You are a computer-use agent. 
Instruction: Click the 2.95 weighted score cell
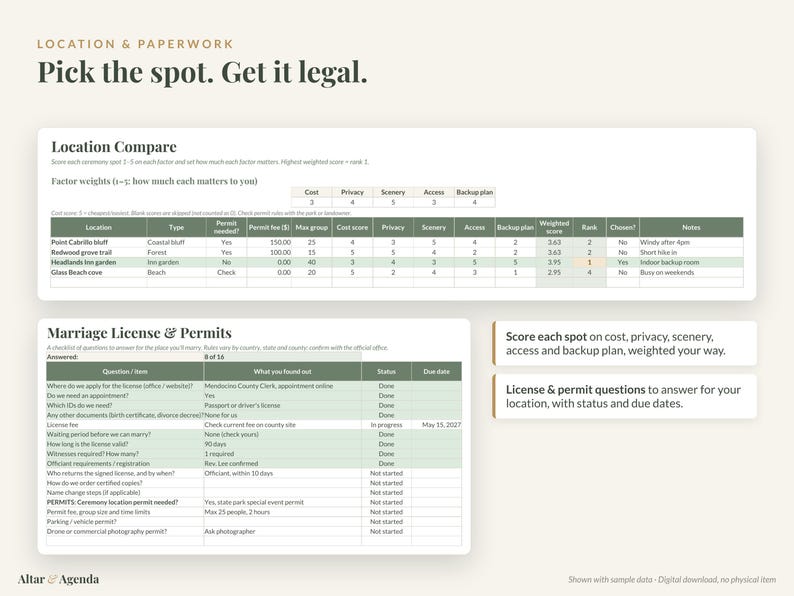click(x=554, y=272)
